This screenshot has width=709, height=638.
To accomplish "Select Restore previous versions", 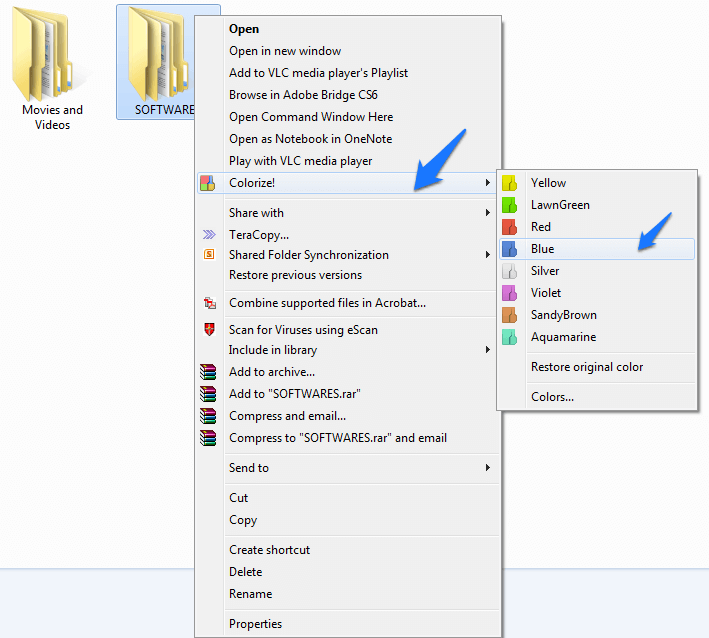I will [x=348, y=275].
